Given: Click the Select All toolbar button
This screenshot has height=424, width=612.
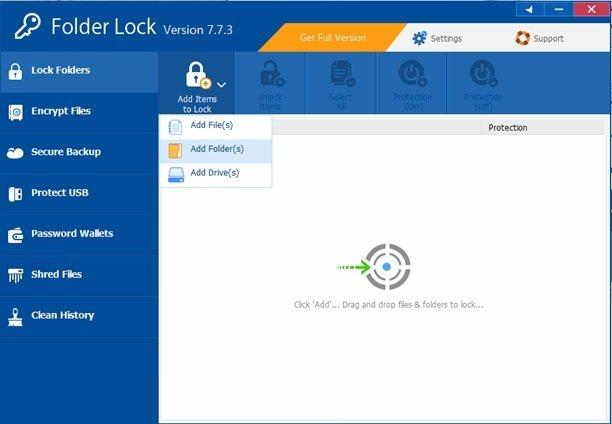Looking at the screenshot, I should [341, 84].
